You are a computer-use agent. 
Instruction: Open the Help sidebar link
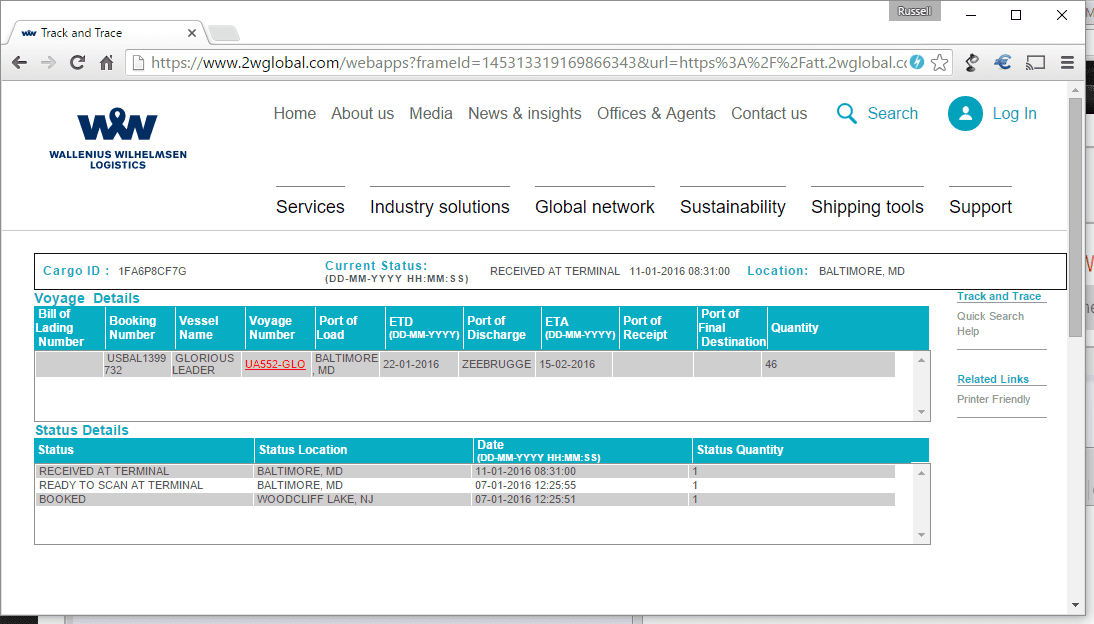[968, 332]
